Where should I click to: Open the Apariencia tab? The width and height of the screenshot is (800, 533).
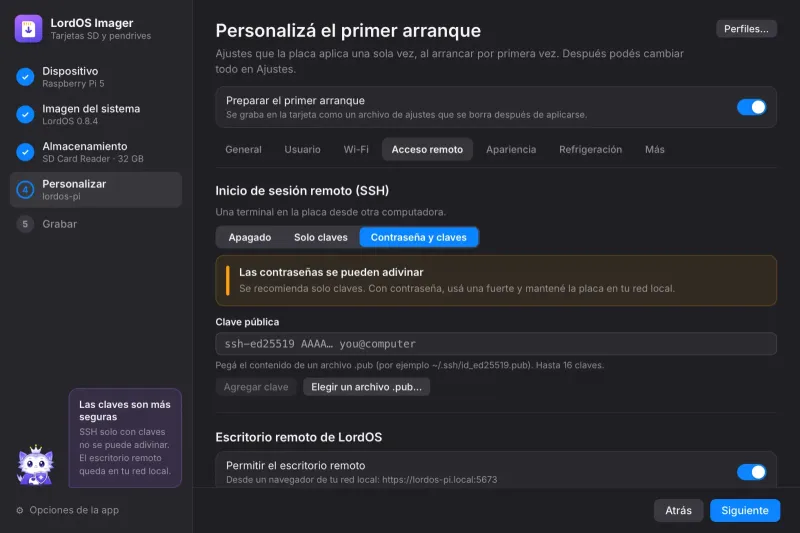tap(511, 149)
